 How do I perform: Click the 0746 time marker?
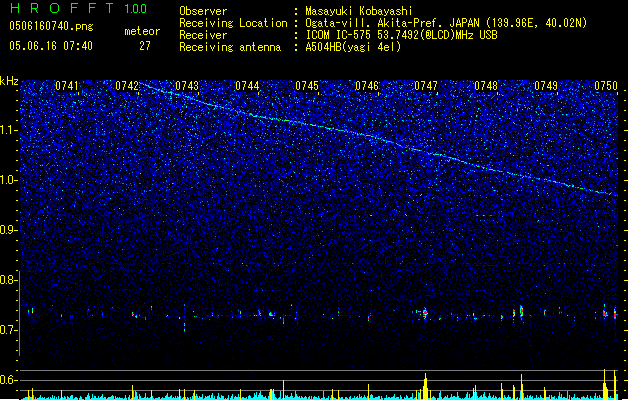(x=367, y=86)
